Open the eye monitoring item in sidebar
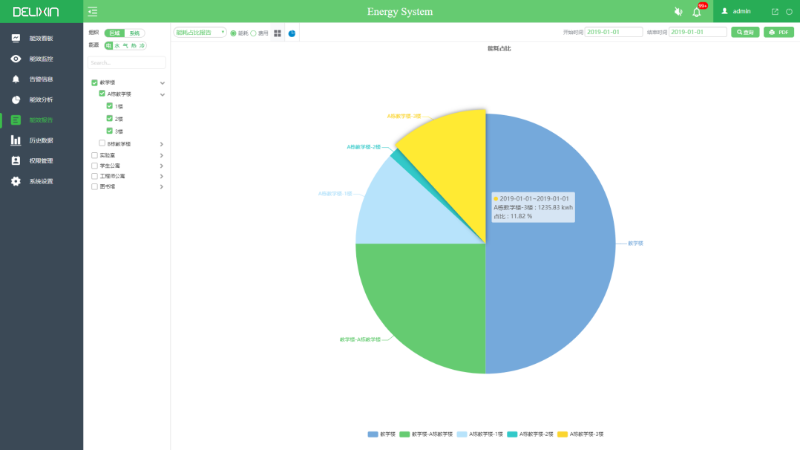This screenshot has width=800, height=450. 16,59
